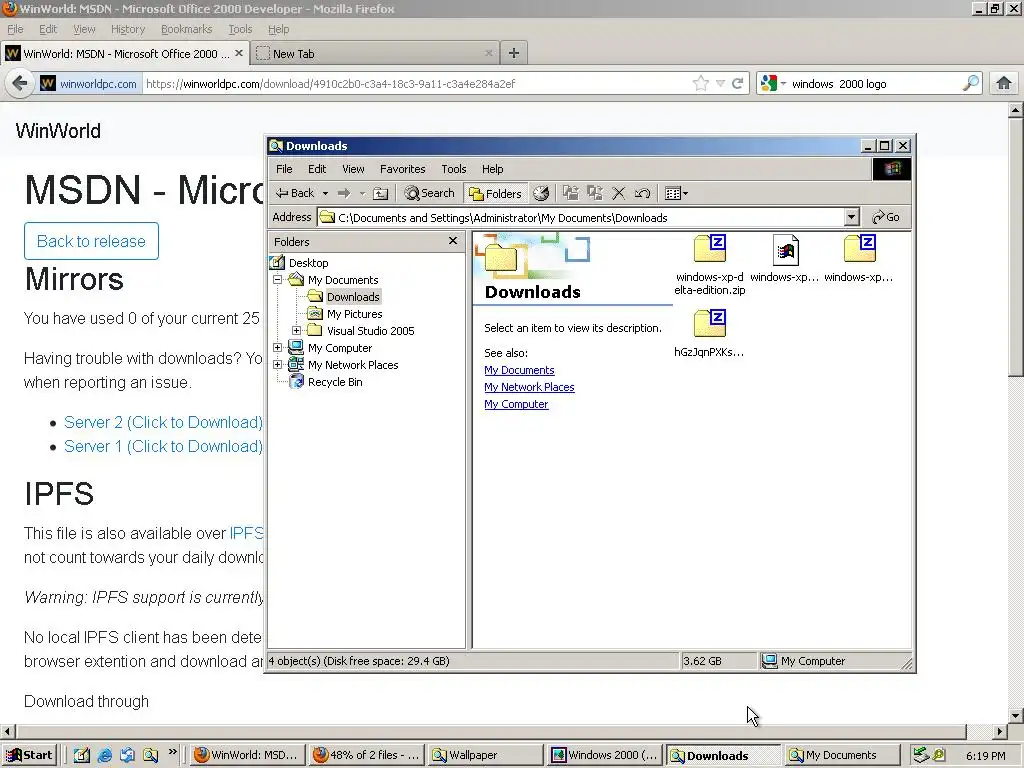Click Server 2 (Click to Download) link

(163, 423)
